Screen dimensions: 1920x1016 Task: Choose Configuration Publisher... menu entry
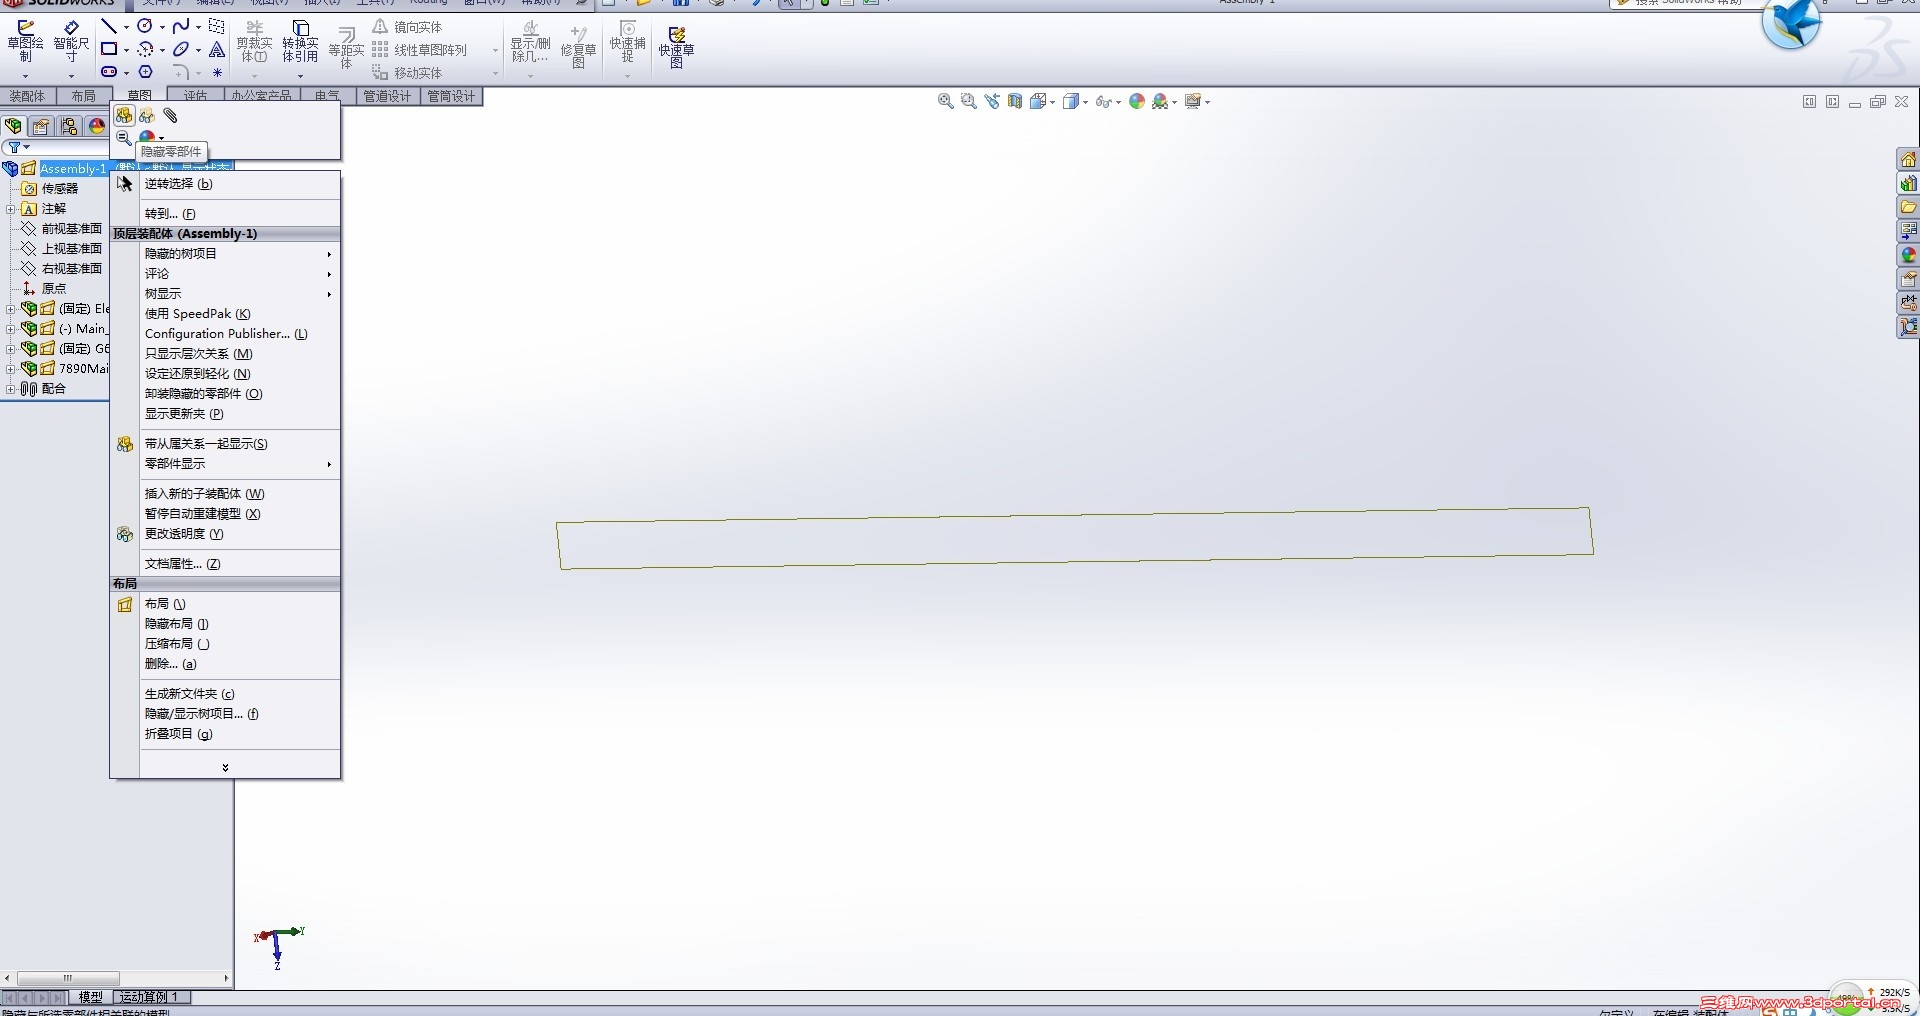coord(226,334)
